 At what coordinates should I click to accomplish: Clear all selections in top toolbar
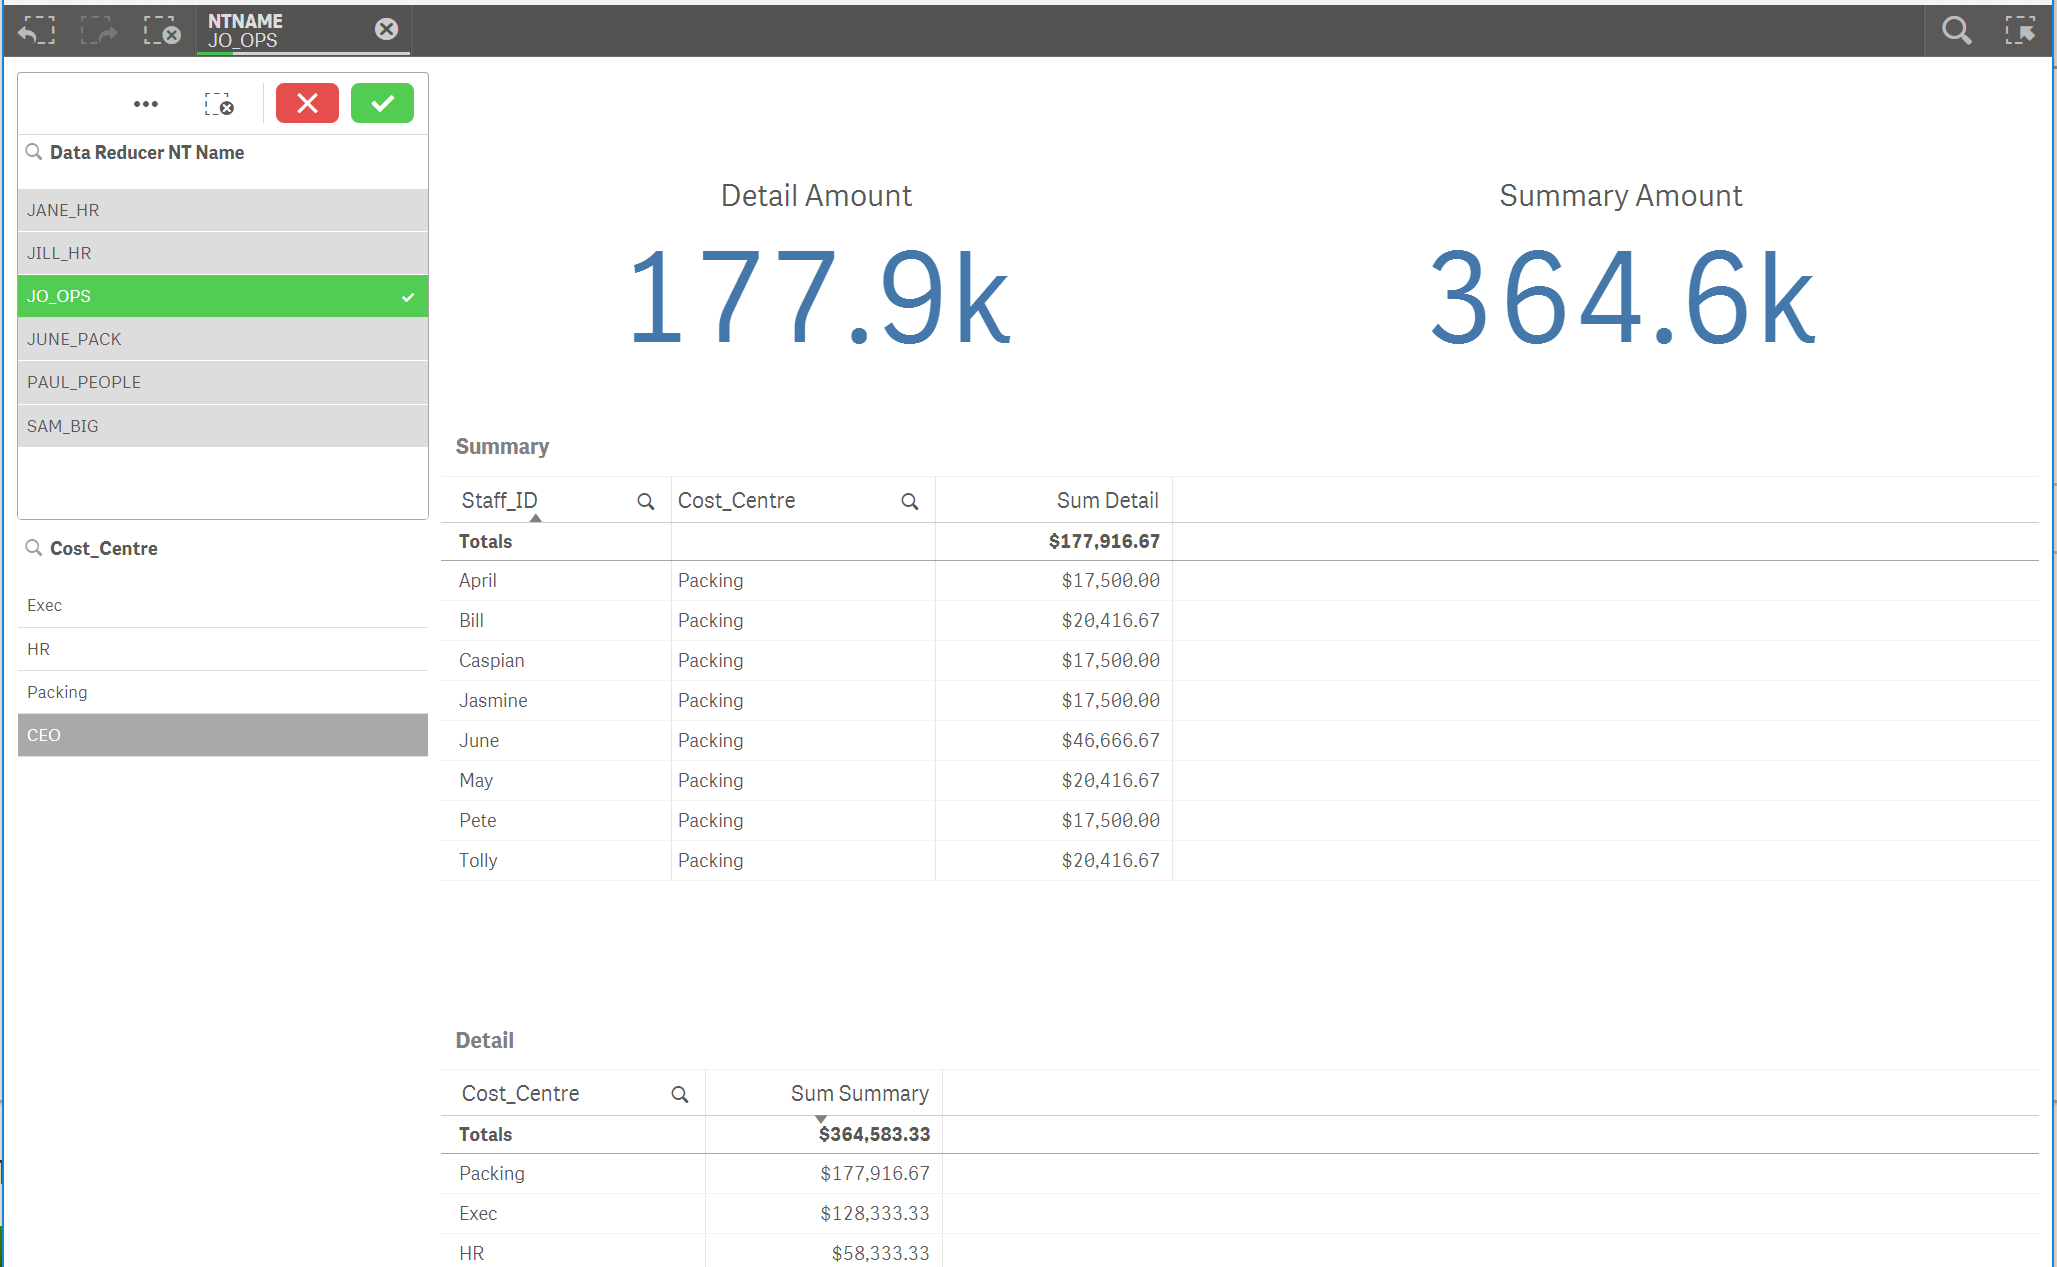pos(161,30)
